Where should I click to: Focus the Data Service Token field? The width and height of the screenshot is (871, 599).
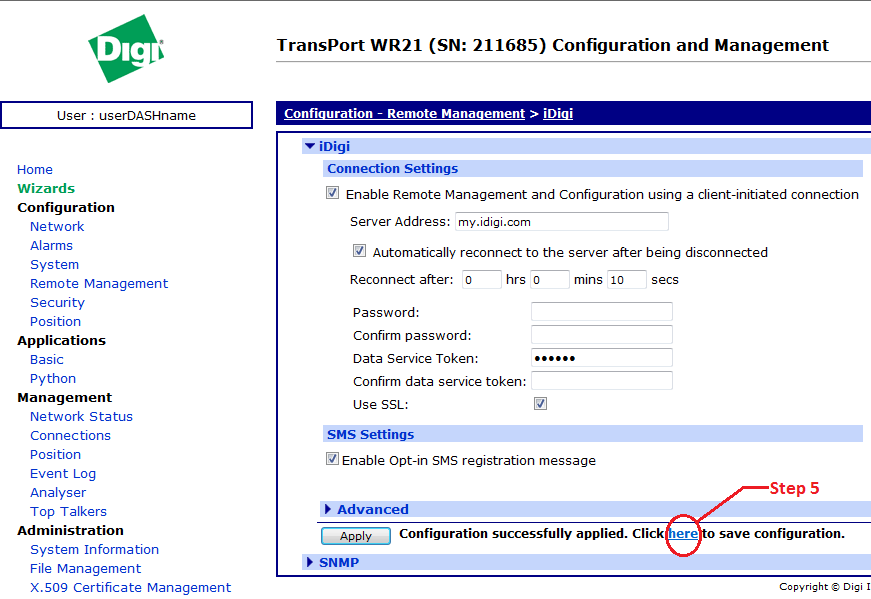tap(601, 358)
